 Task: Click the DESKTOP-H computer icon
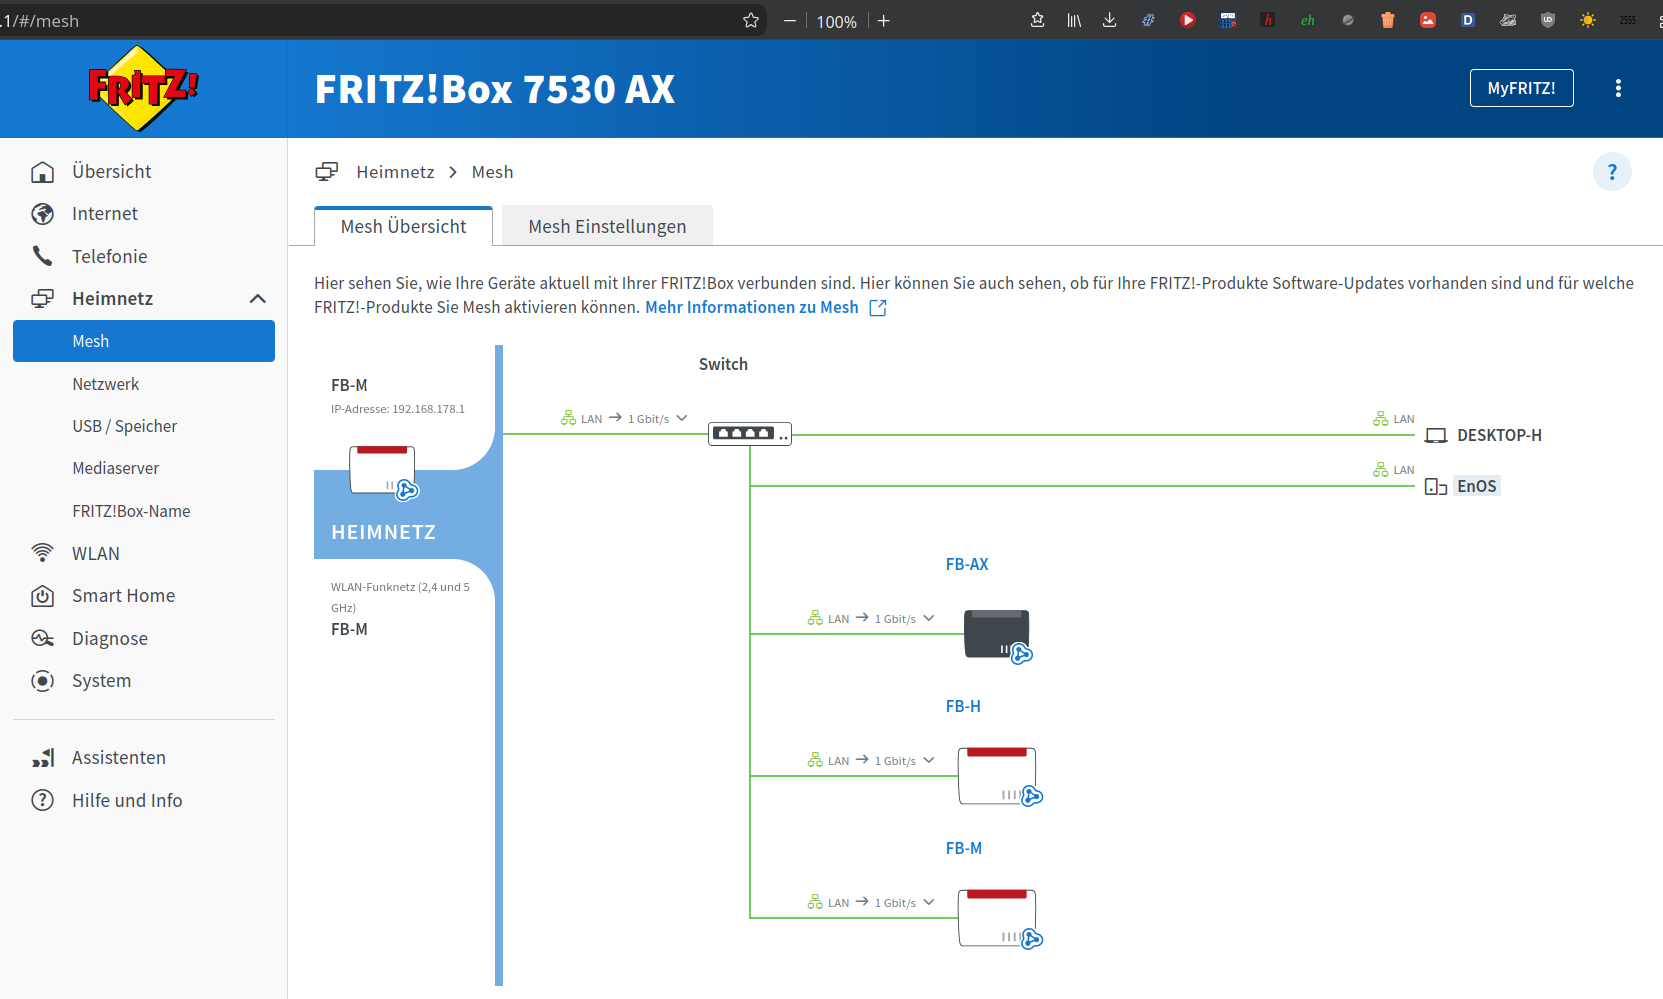tap(1436, 436)
